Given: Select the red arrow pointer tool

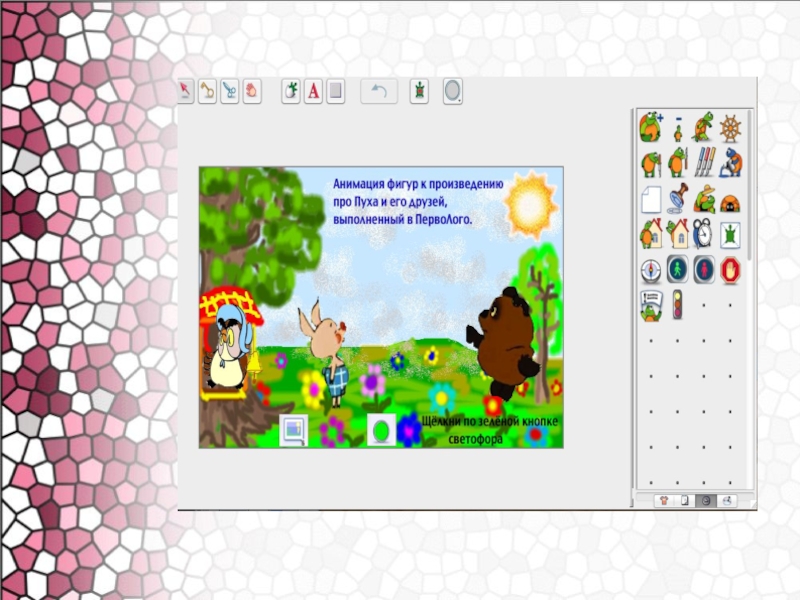Looking at the screenshot, I should [x=185, y=91].
